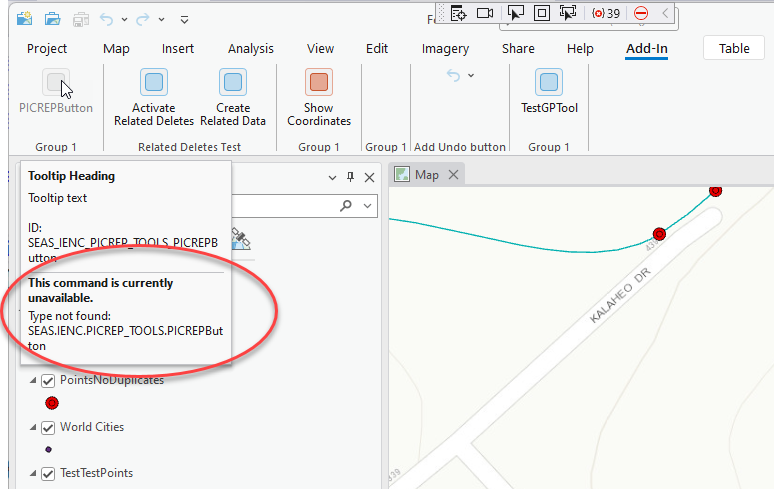Click the Show Coordinates tool
This screenshot has height=489, width=774.
(x=319, y=98)
